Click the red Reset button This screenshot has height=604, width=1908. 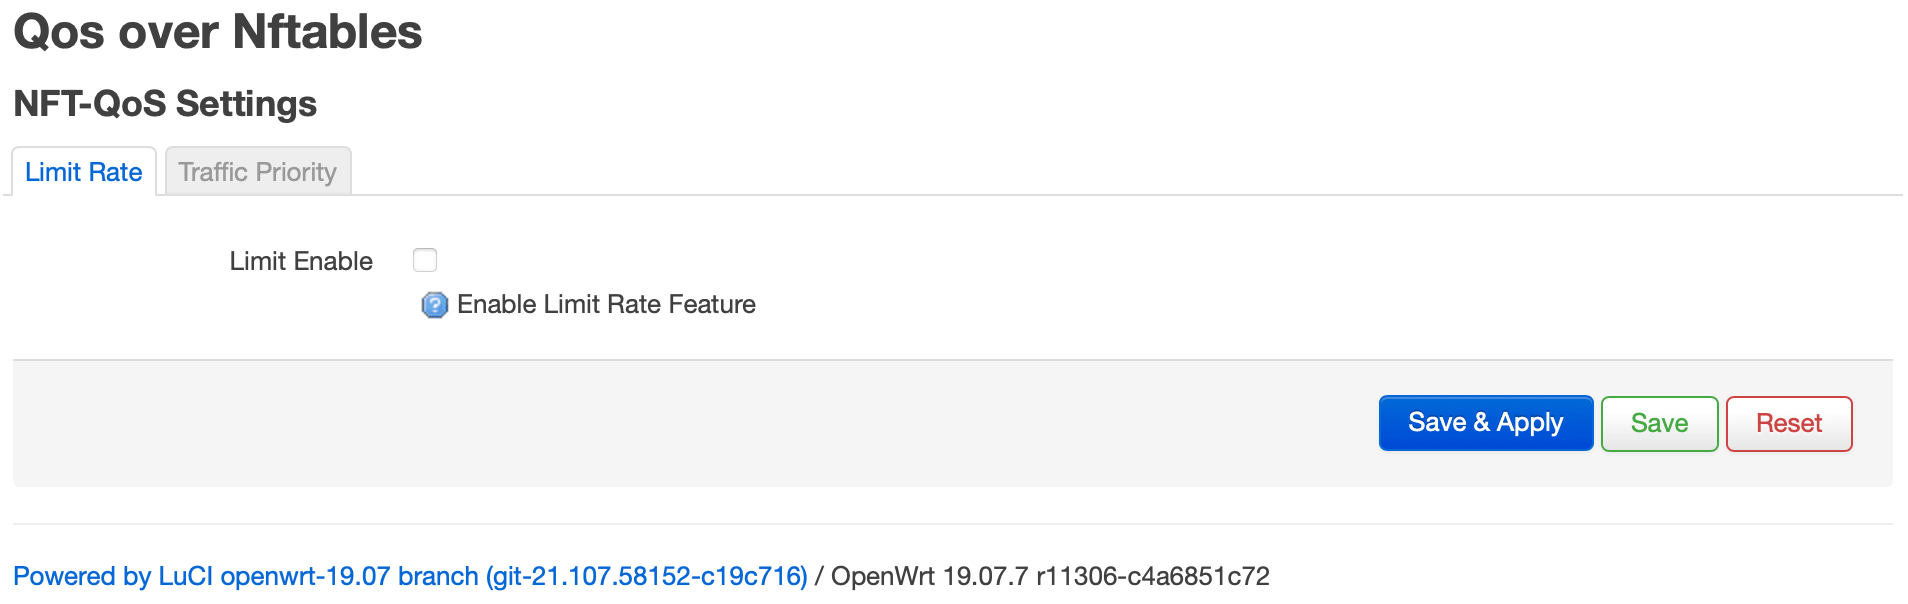point(1789,423)
